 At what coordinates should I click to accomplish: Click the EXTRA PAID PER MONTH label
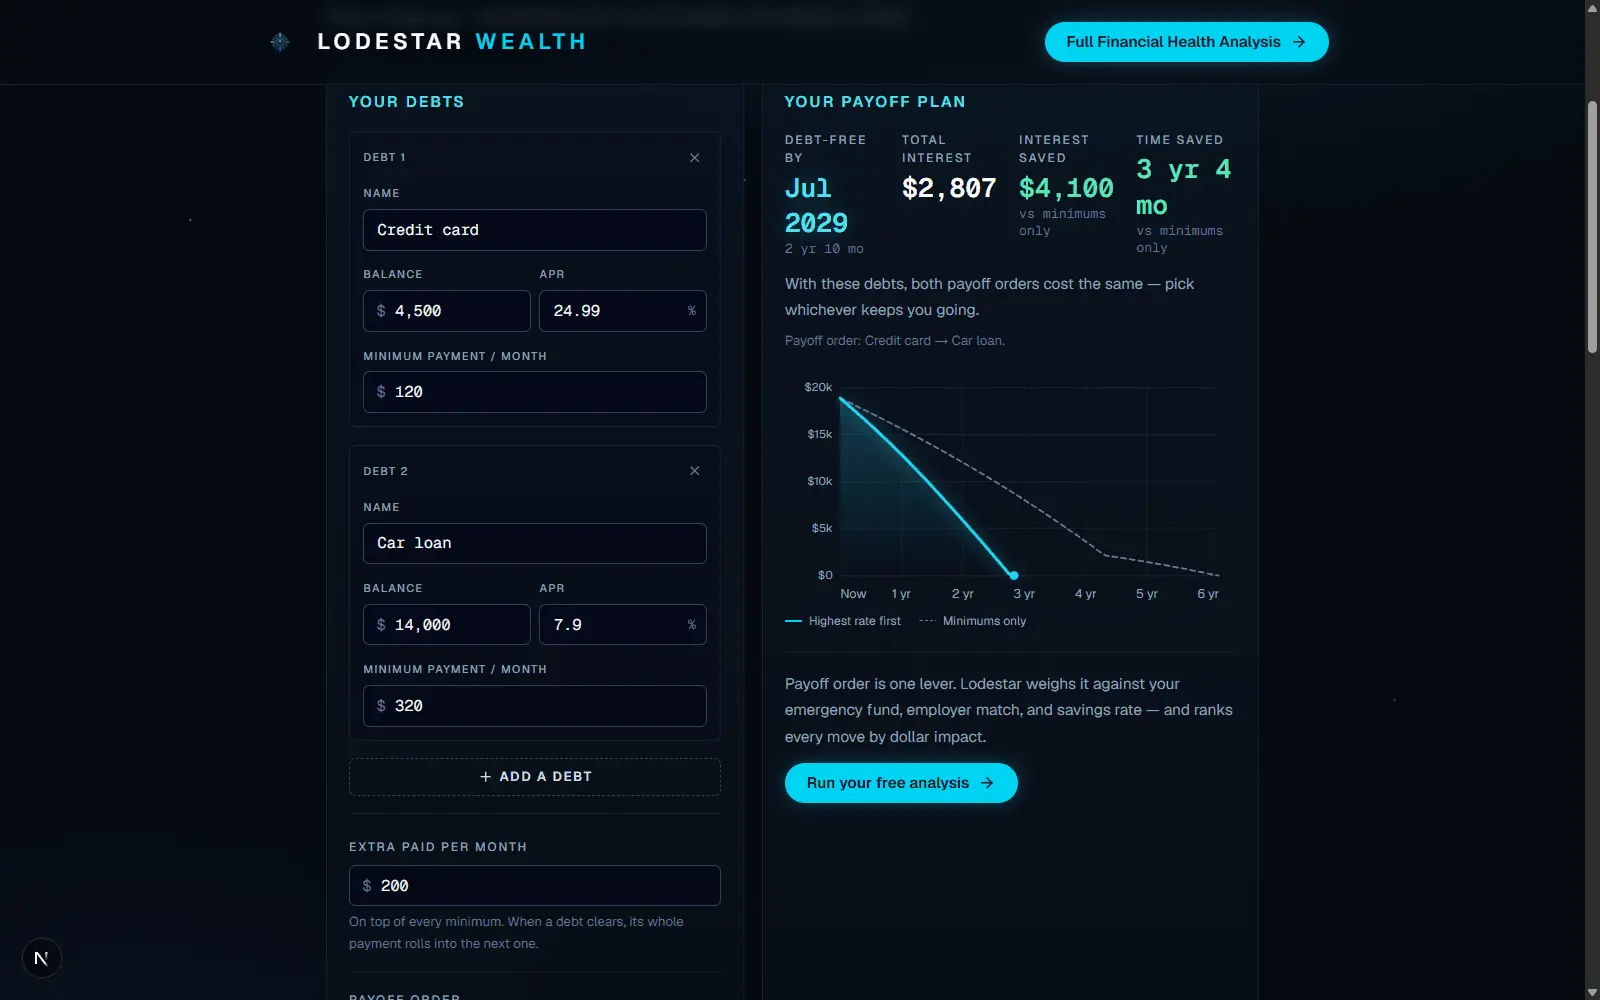[x=438, y=847]
